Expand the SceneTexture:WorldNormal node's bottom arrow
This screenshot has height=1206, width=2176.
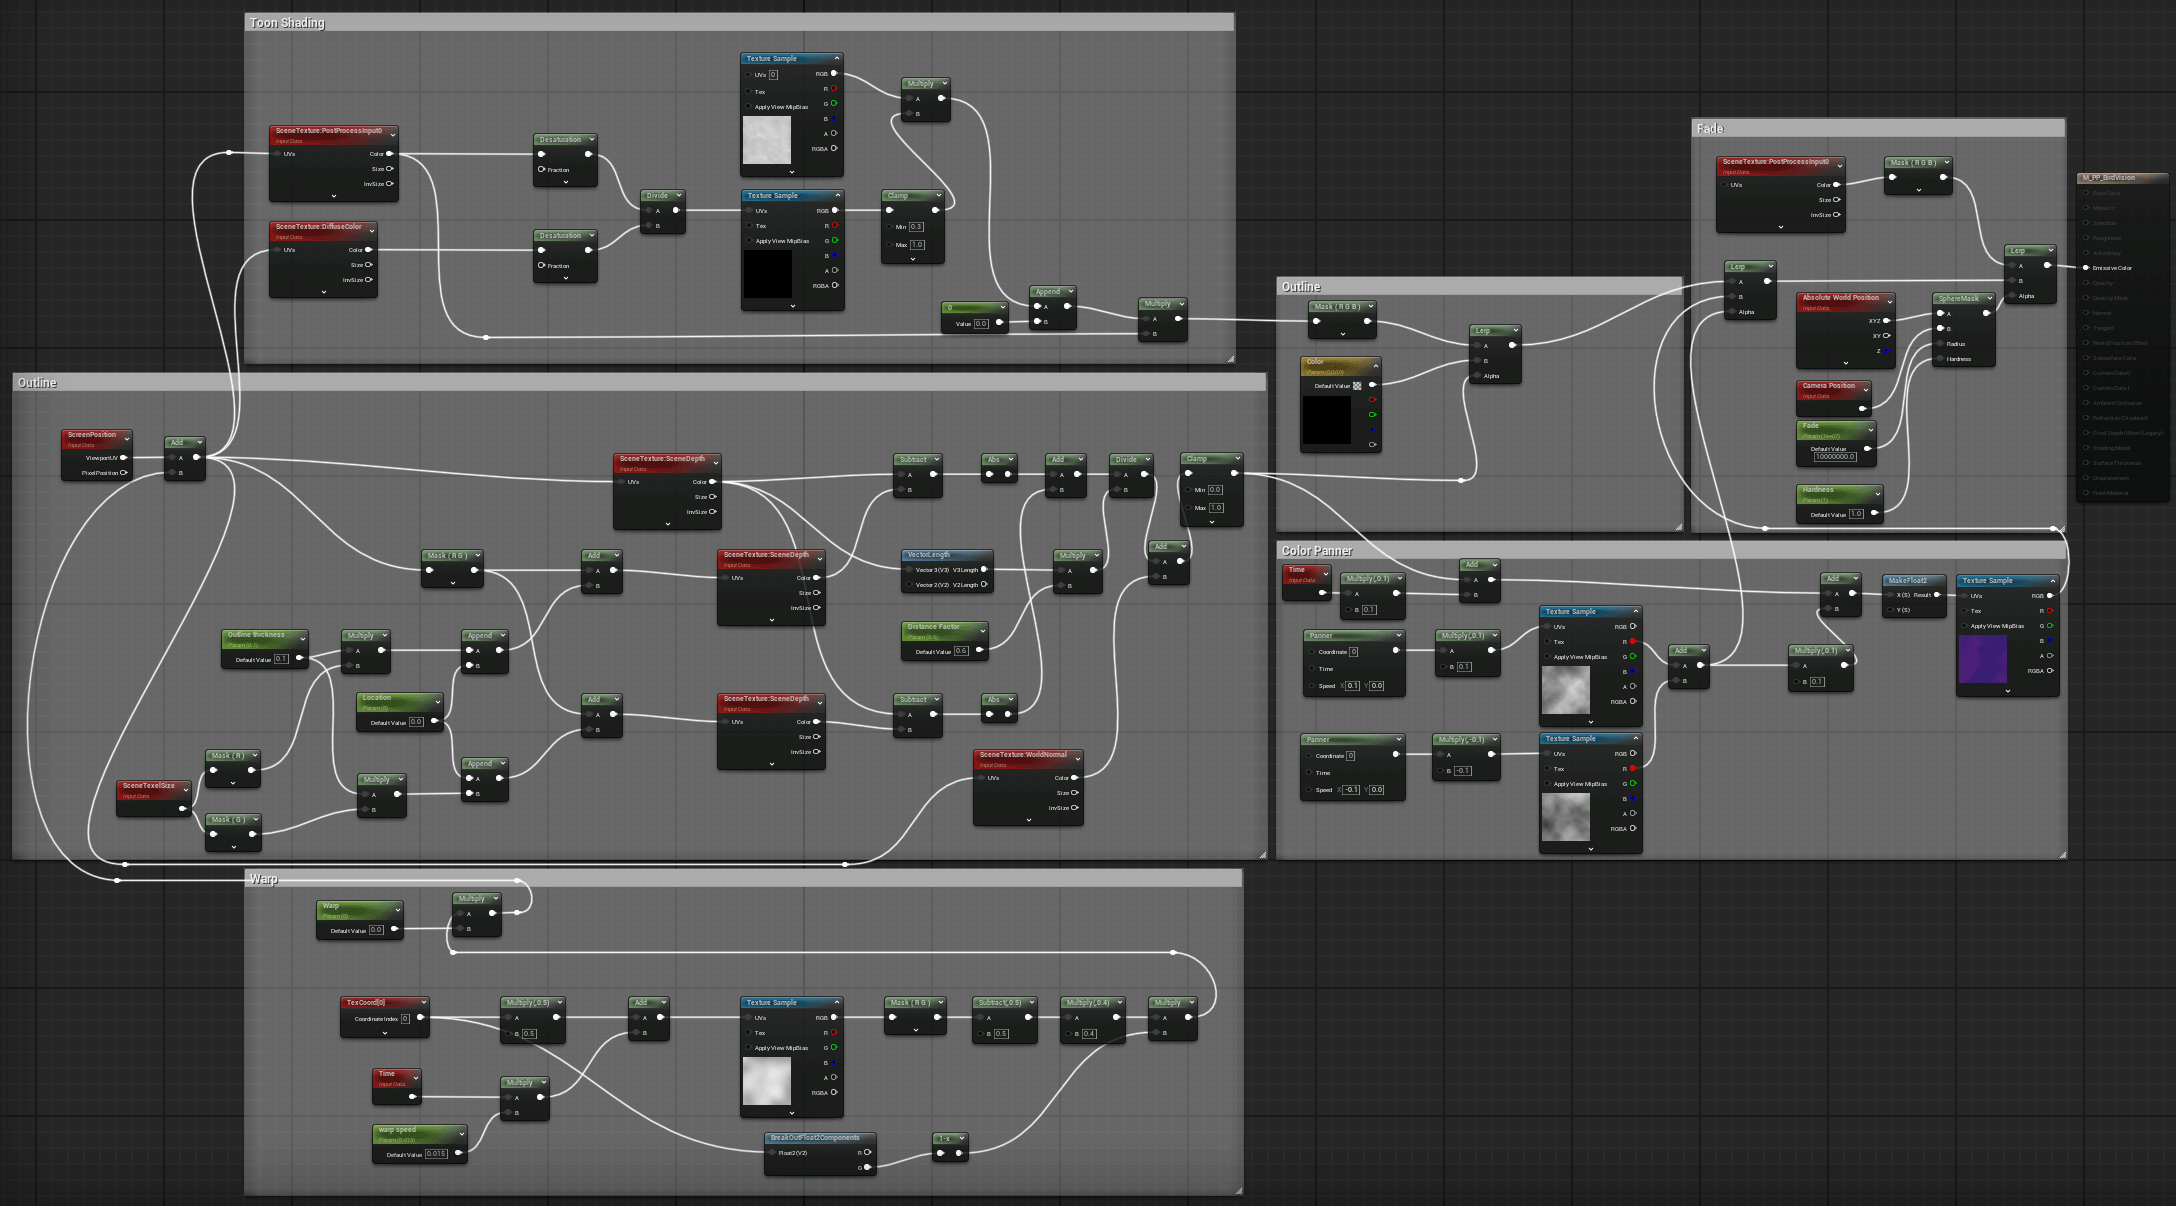[x=1028, y=820]
